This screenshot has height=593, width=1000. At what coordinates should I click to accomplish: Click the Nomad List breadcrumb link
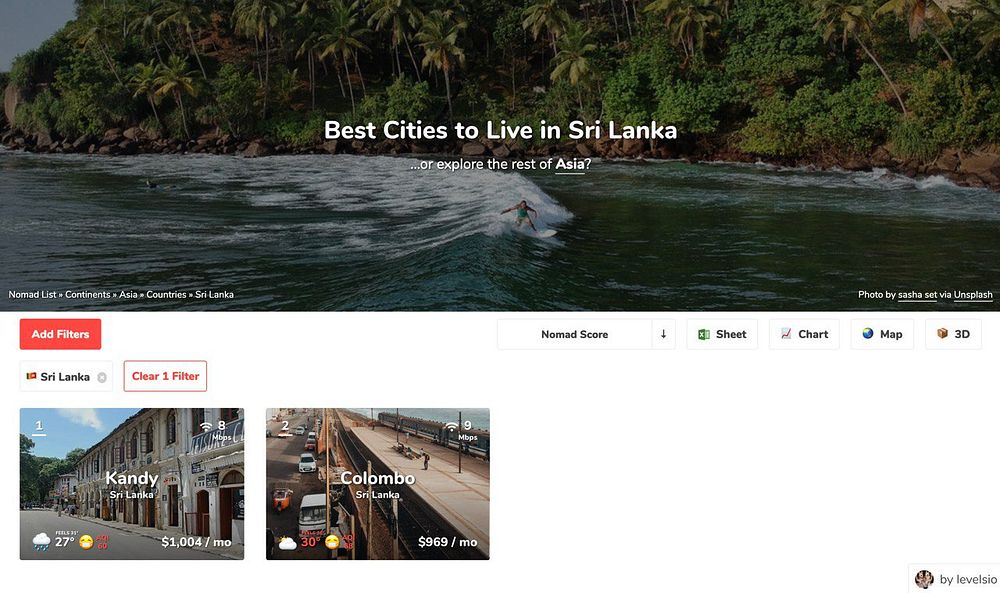point(33,295)
